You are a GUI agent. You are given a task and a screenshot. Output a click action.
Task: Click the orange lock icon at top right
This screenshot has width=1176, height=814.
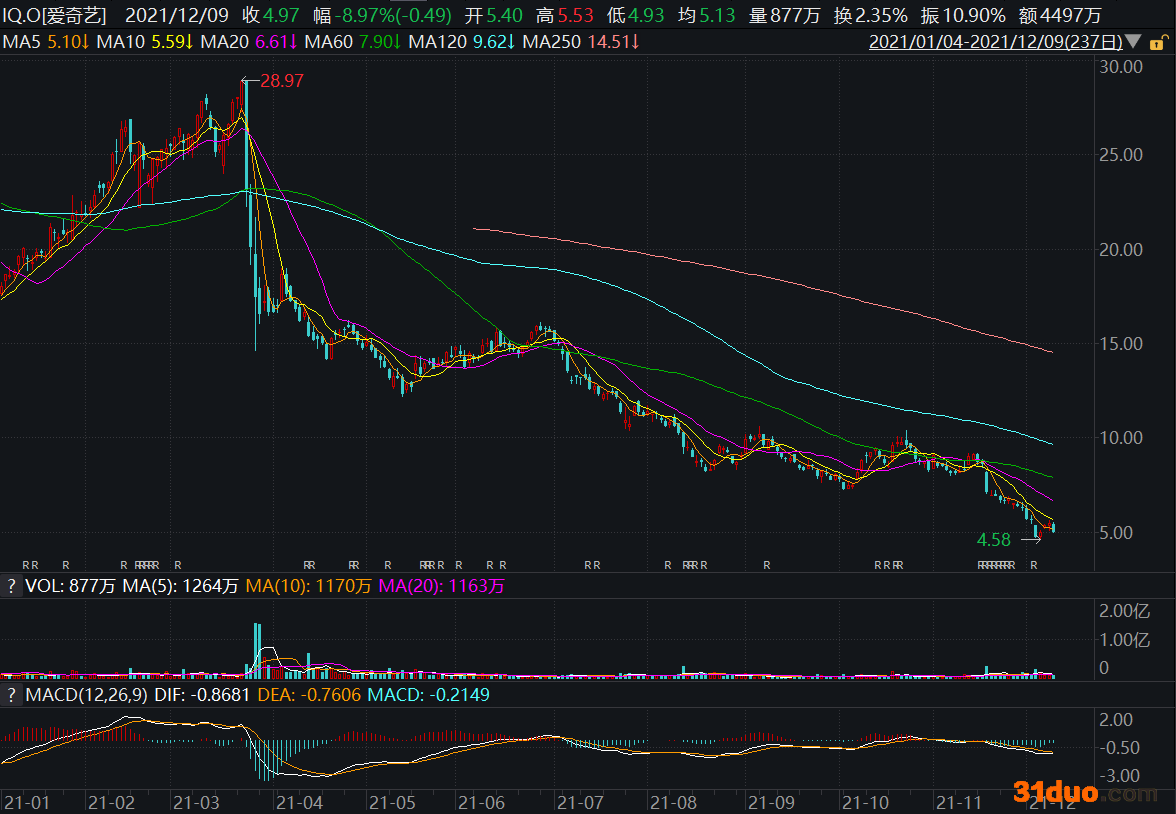[1157, 43]
